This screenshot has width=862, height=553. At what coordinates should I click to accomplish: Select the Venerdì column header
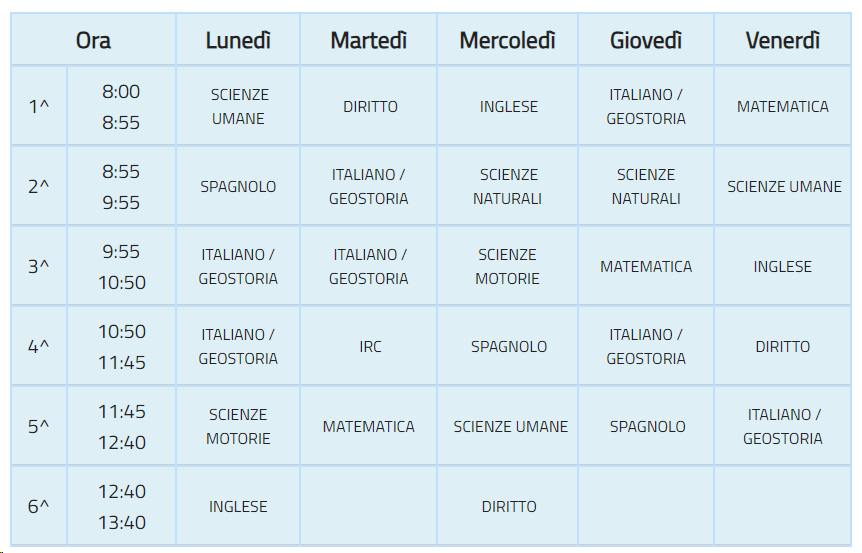pyautogui.click(x=782, y=40)
